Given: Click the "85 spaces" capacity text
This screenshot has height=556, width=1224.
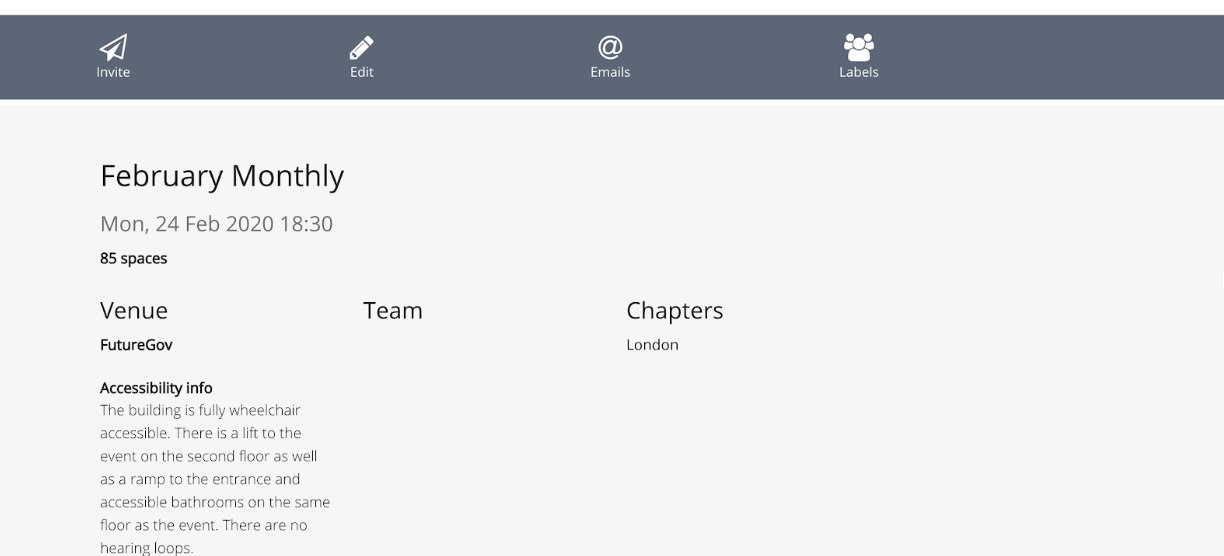Looking at the screenshot, I should (x=133, y=258).
